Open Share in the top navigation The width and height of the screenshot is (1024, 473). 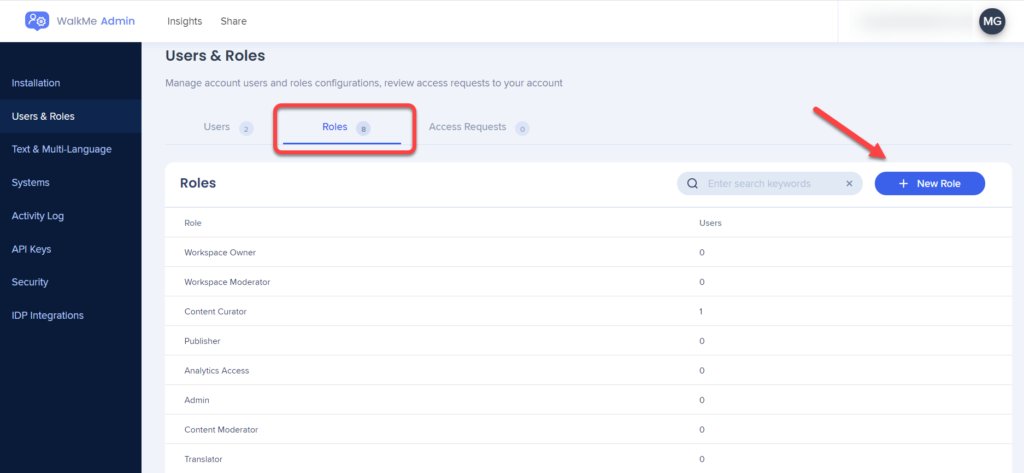pos(233,21)
